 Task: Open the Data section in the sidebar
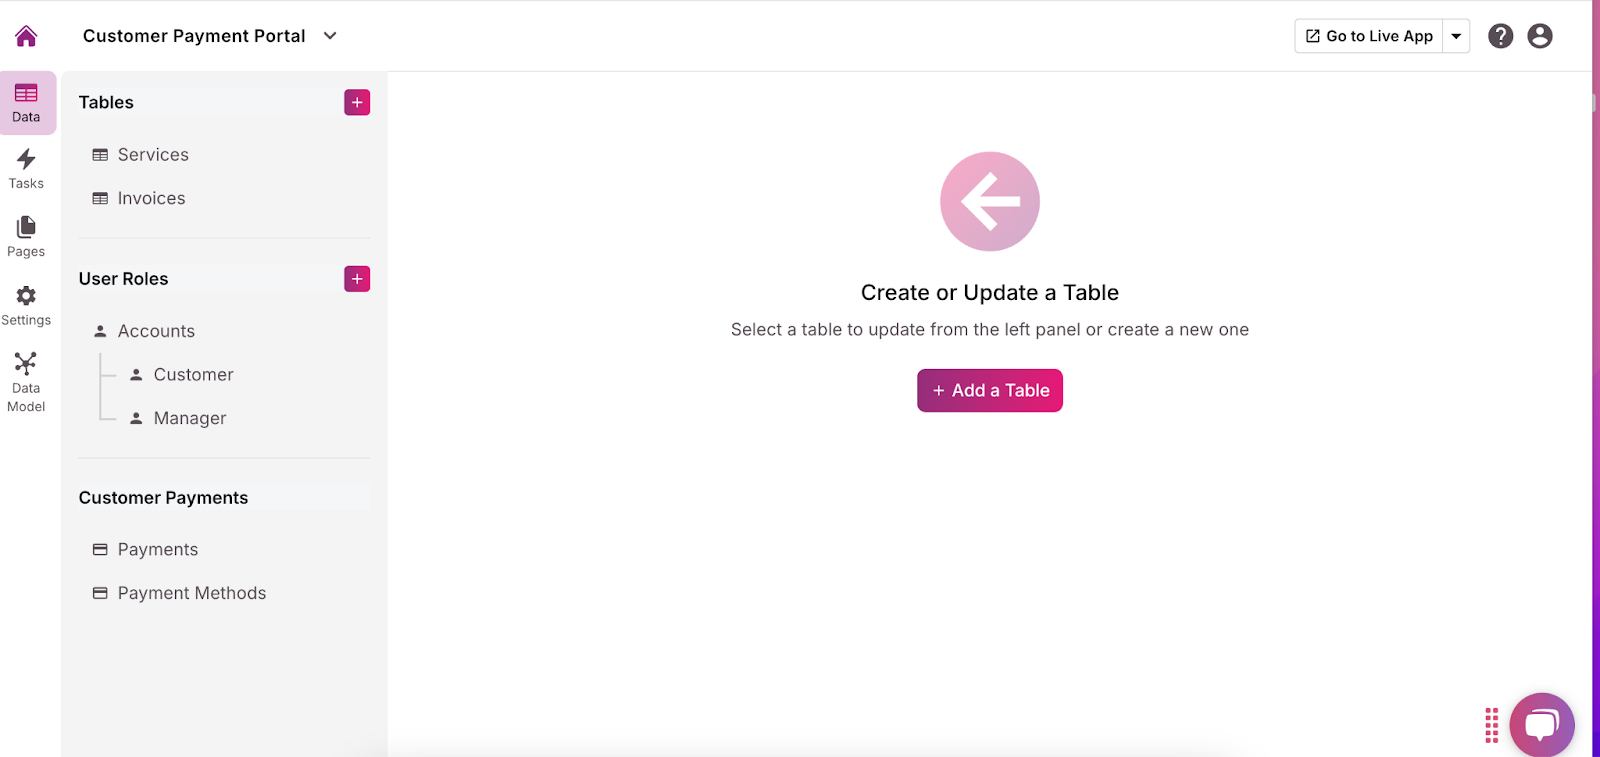tap(27, 103)
